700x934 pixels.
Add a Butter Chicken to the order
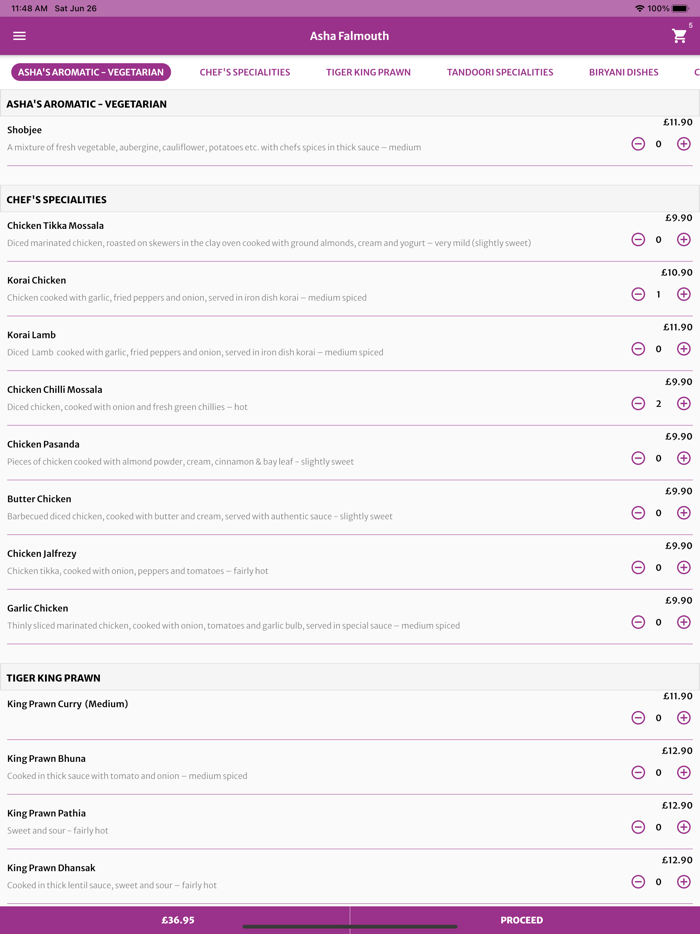click(684, 513)
